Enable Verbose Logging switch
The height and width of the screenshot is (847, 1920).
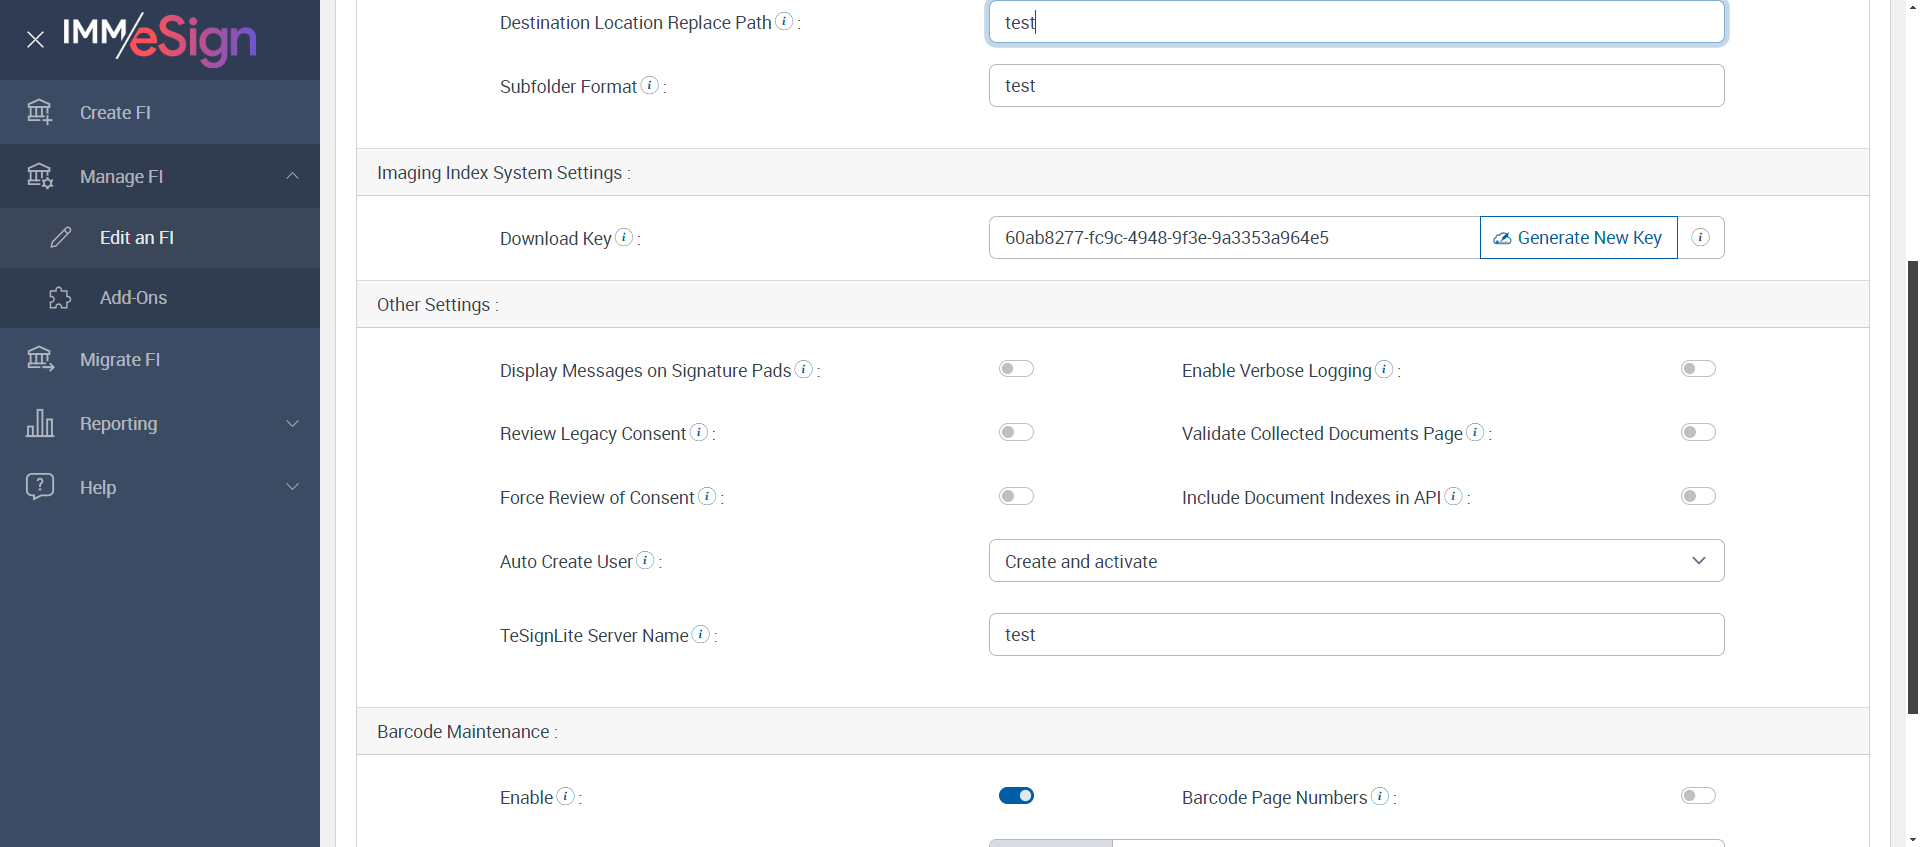pyautogui.click(x=1698, y=369)
